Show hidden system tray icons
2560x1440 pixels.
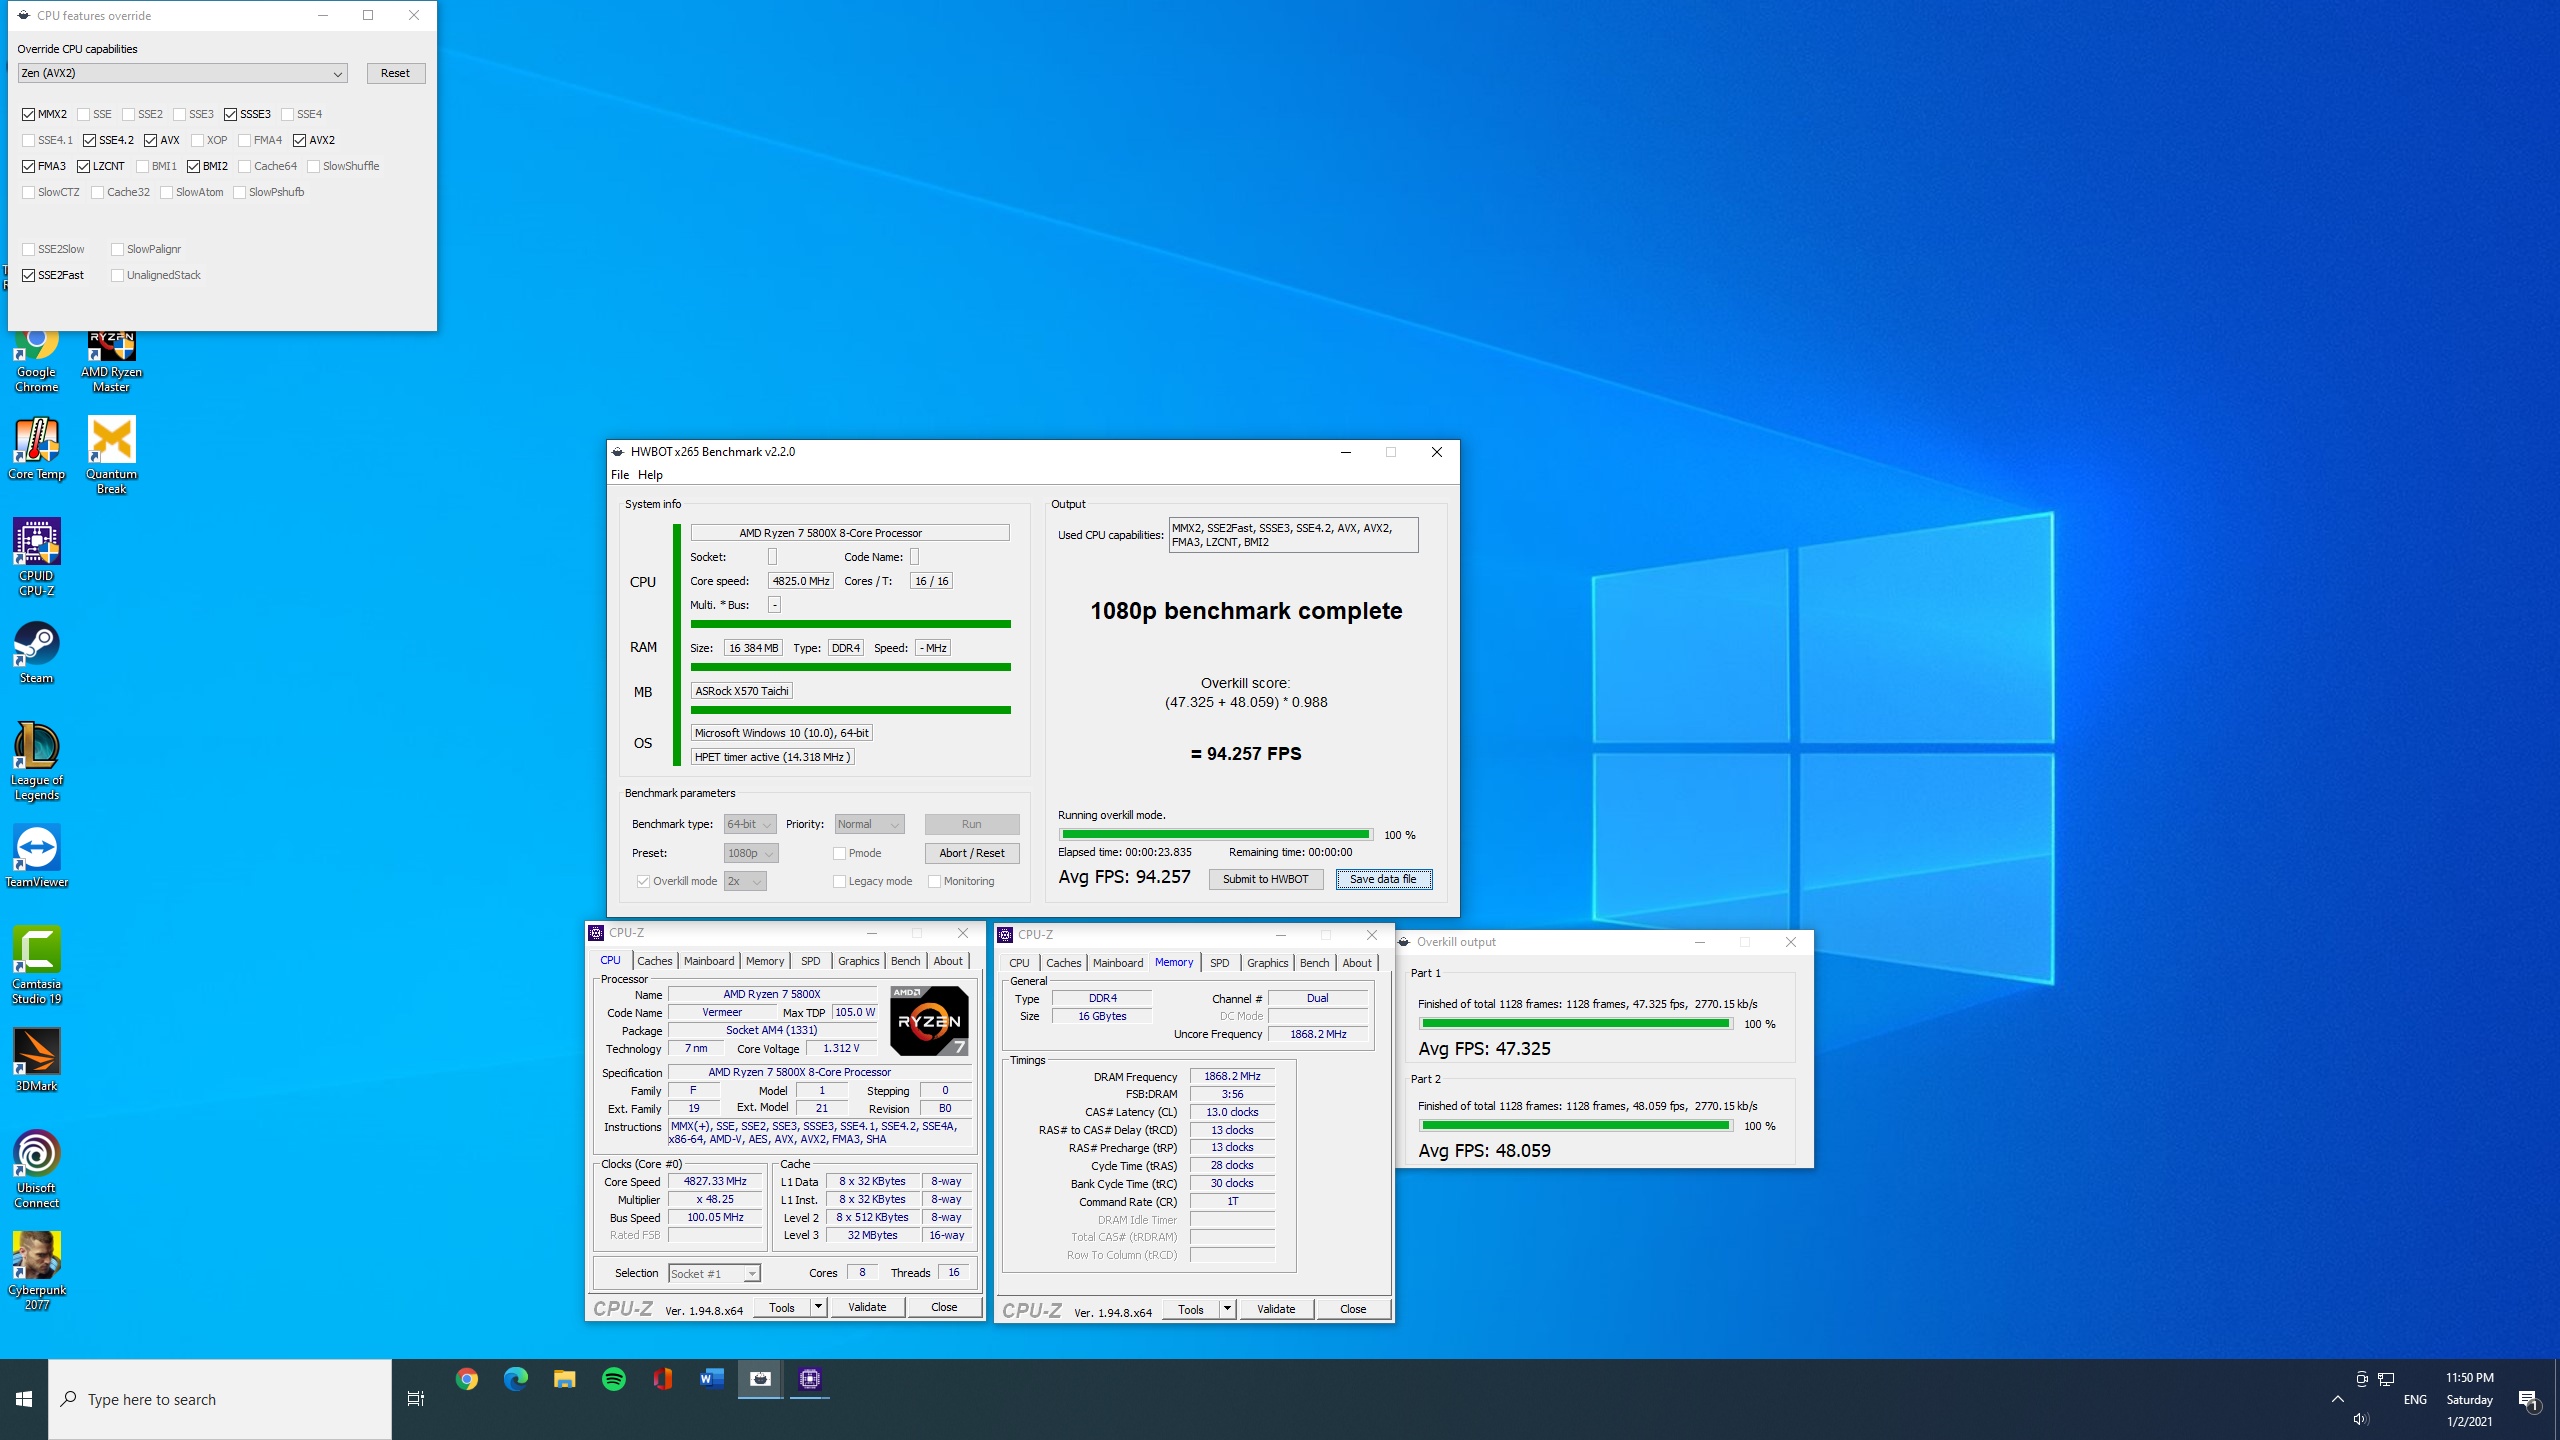[2337, 1400]
